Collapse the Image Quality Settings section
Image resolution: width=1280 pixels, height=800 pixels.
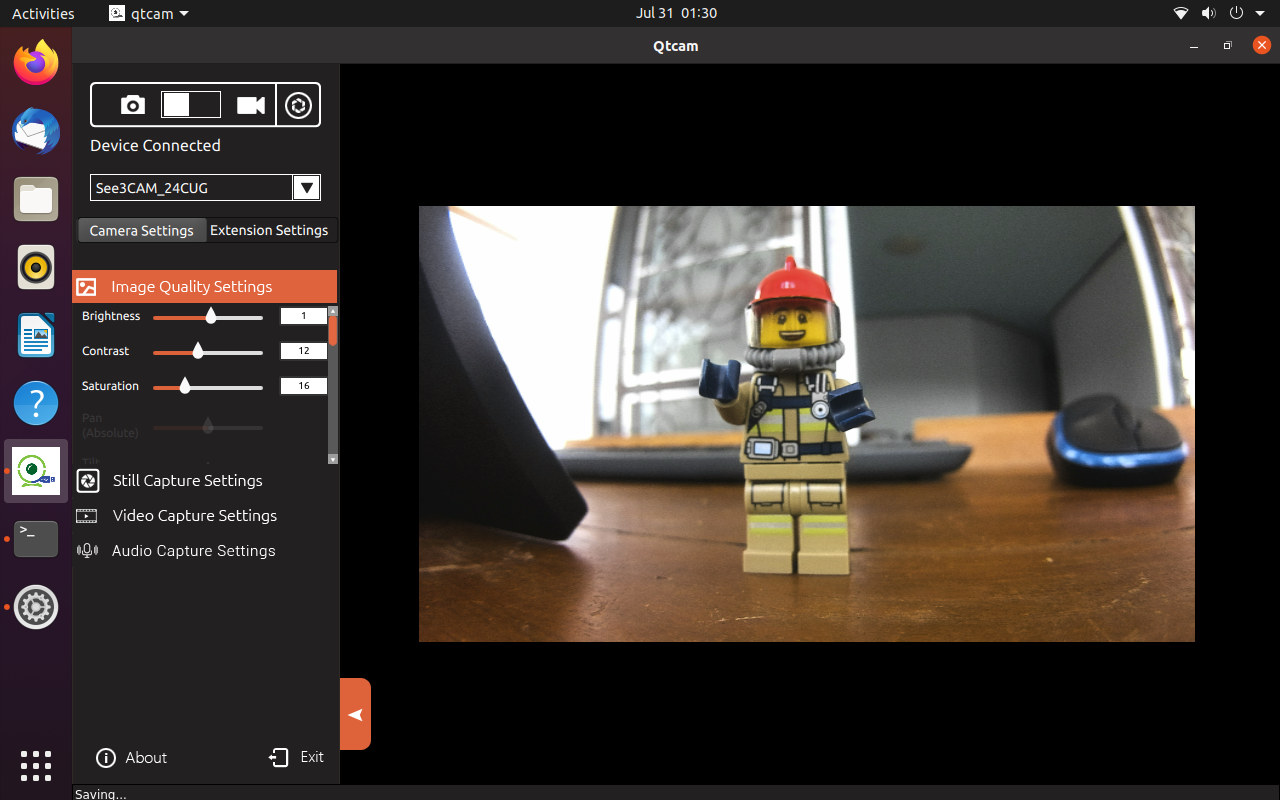point(205,286)
